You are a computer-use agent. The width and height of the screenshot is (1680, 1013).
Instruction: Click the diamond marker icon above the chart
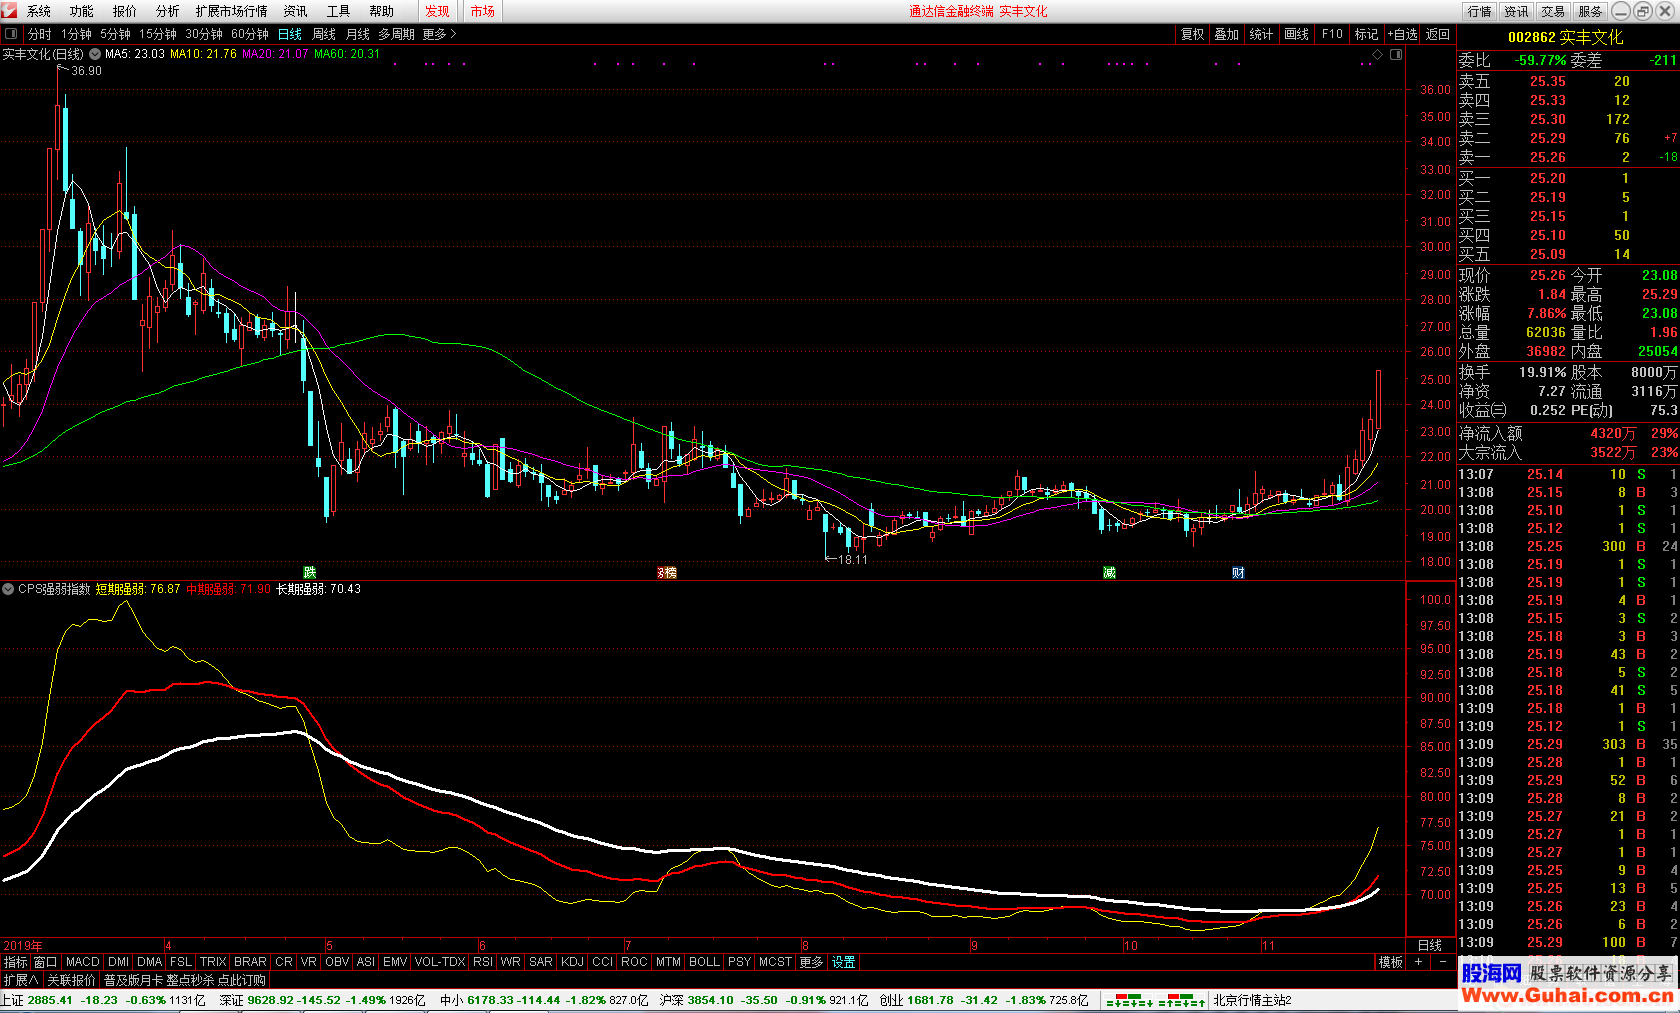1378,54
